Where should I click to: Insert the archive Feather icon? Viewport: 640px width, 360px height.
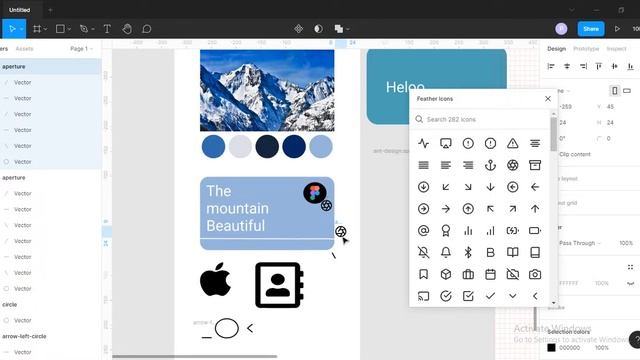[535, 165]
